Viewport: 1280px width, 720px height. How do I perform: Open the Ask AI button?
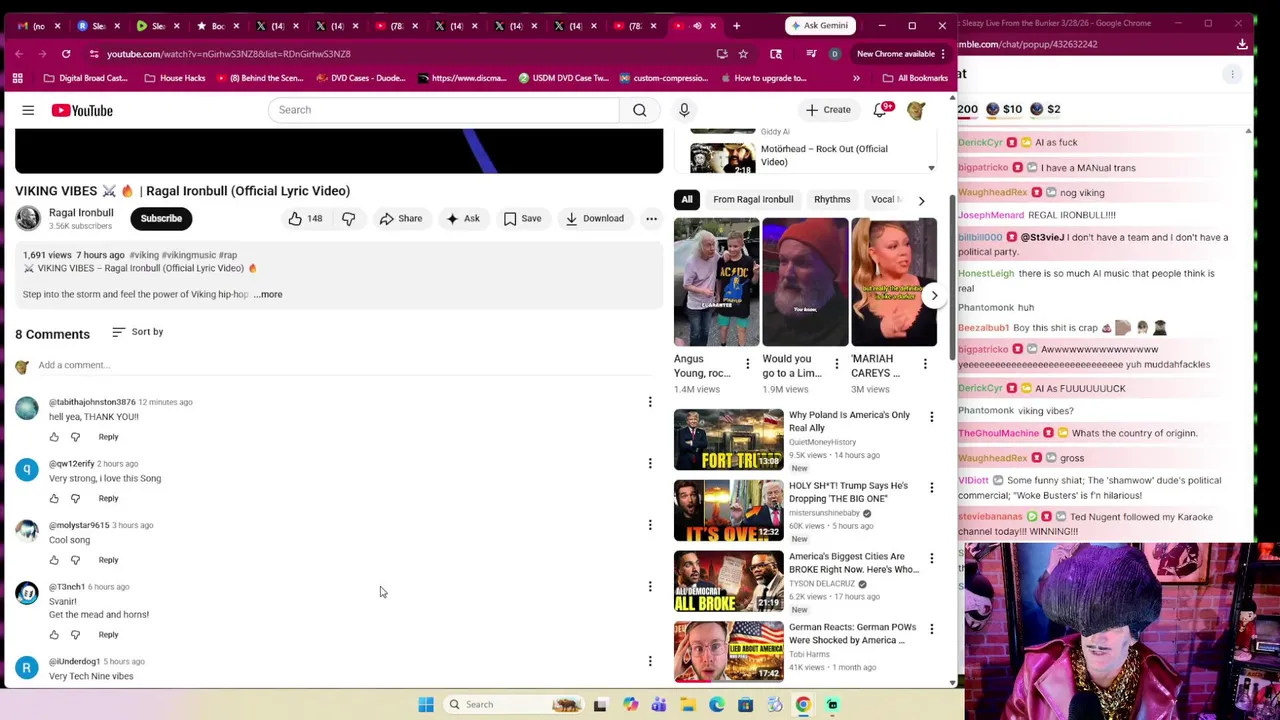point(463,218)
